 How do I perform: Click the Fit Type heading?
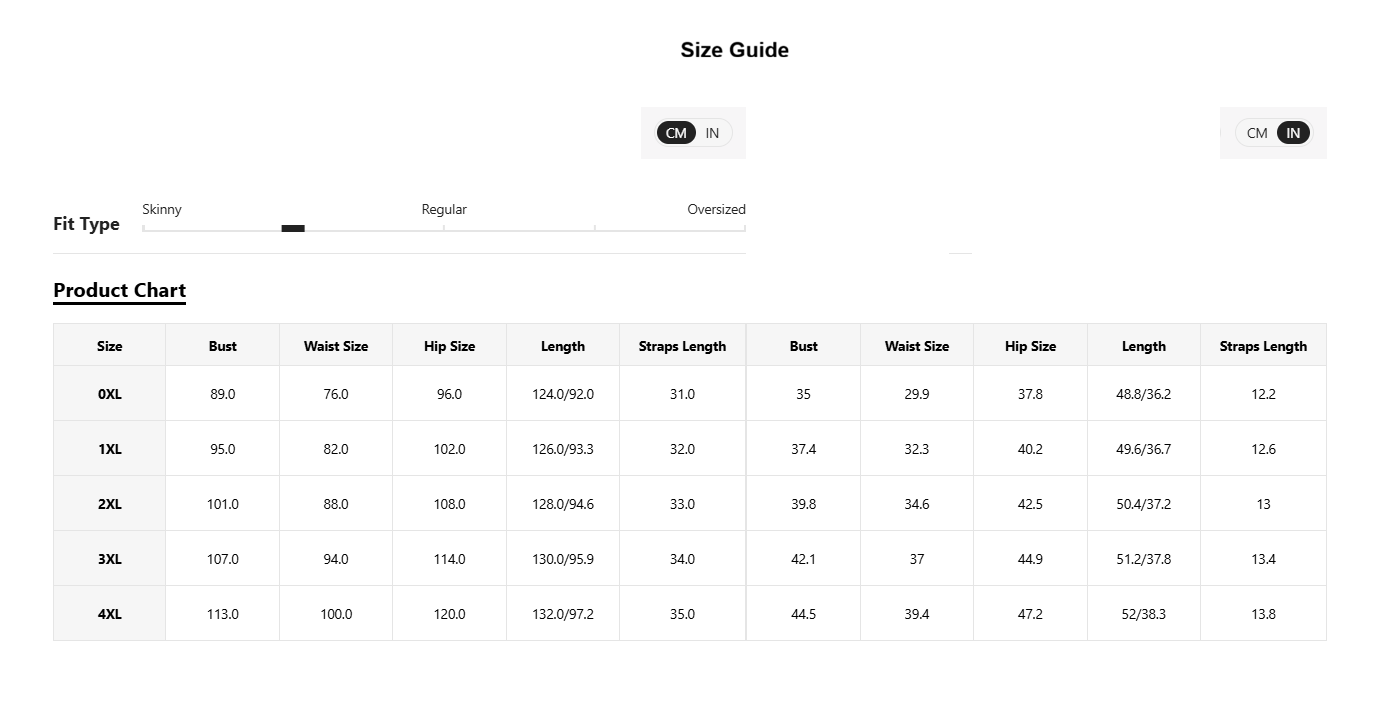click(86, 224)
